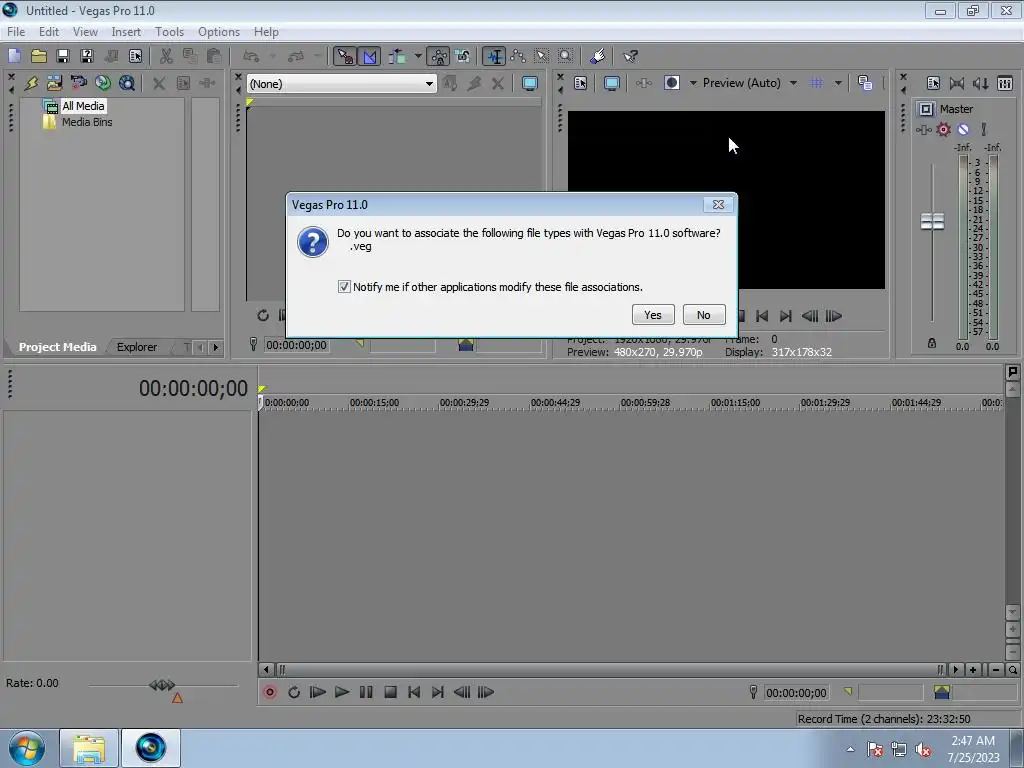The width and height of the screenshot is (1024, 768).
Task: Switch to Project Media tab
Action: click(x=57, y=347)
